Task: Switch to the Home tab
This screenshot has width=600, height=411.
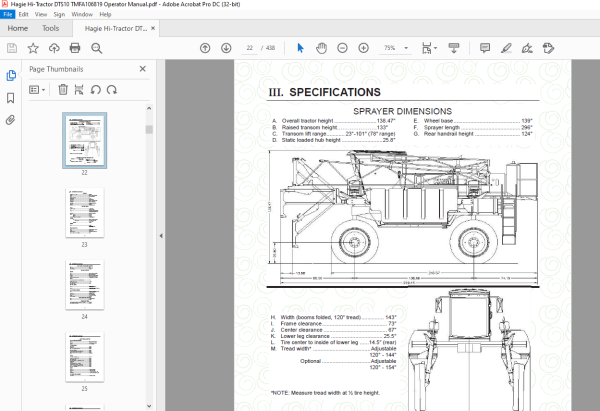Action: point(18,28)
